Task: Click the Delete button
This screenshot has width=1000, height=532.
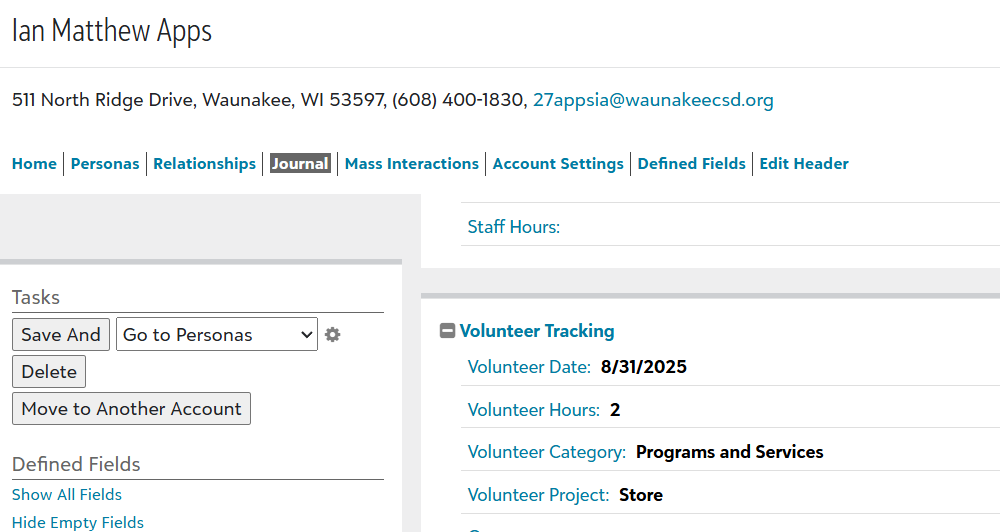Action: [49, 372]
